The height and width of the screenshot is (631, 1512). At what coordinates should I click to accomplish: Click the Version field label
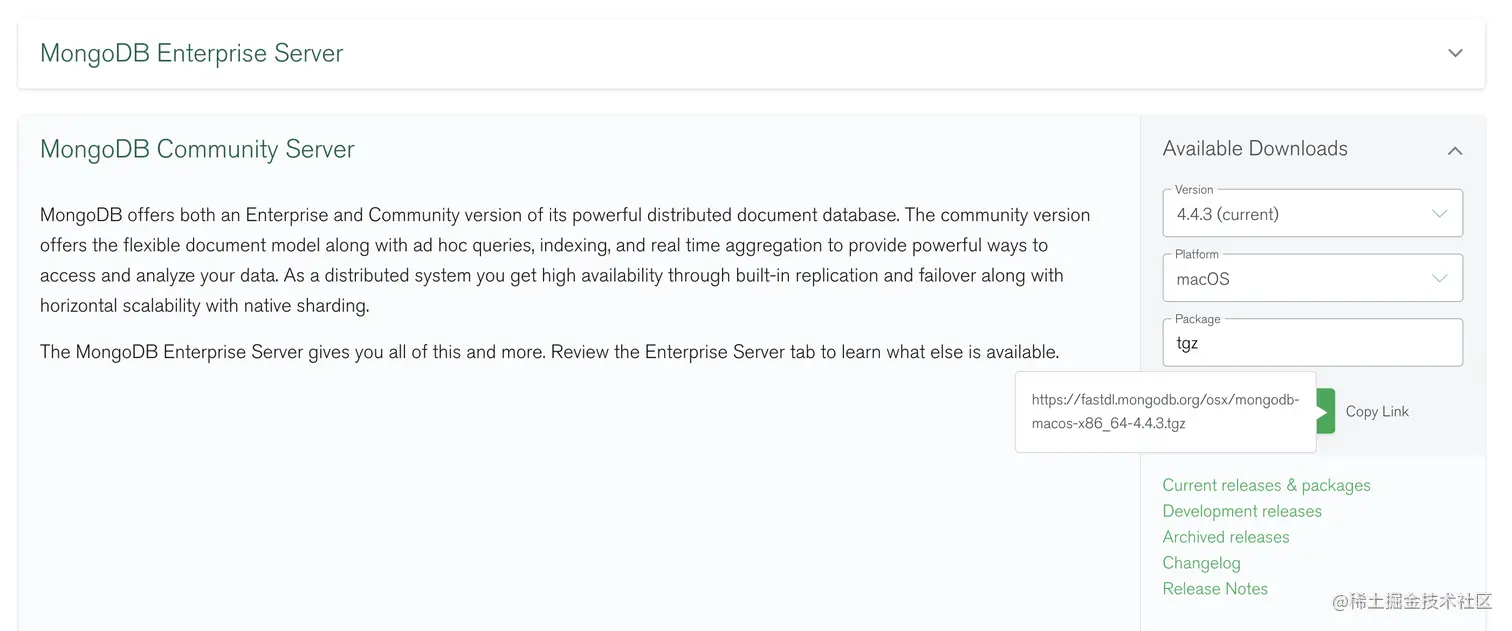coord(1194,189)
